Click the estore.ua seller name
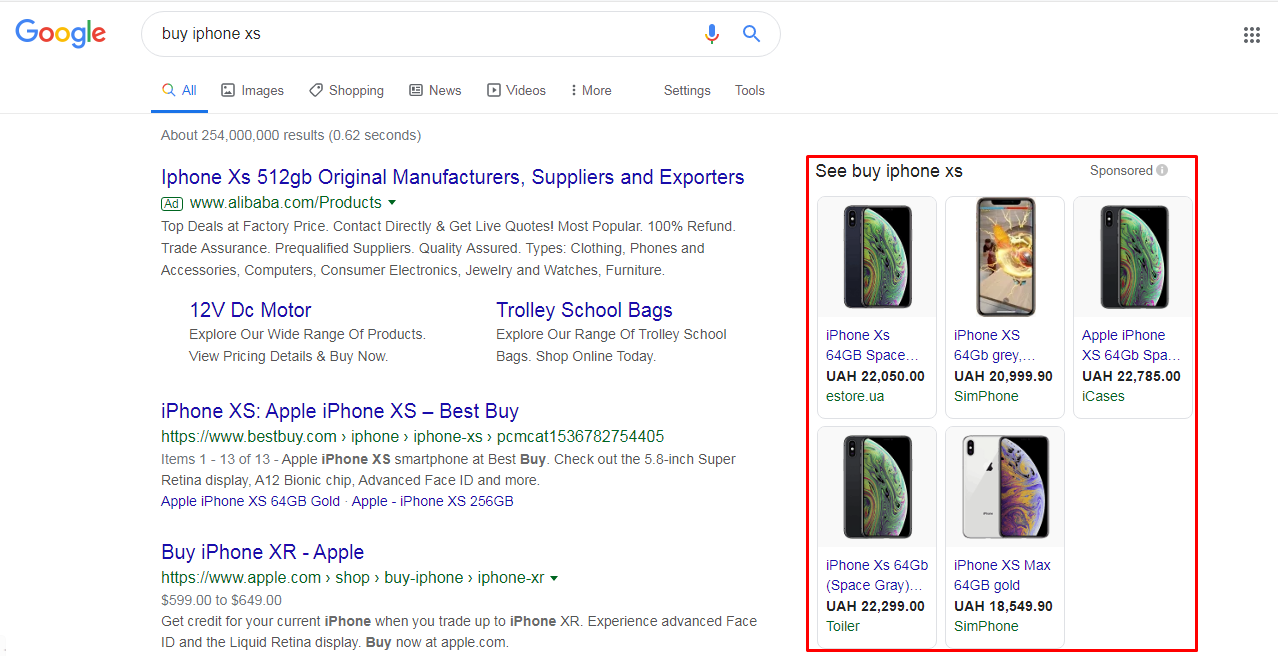This screenshot has width=1278, height=656. pyautogui.click(x=855, y=396)
